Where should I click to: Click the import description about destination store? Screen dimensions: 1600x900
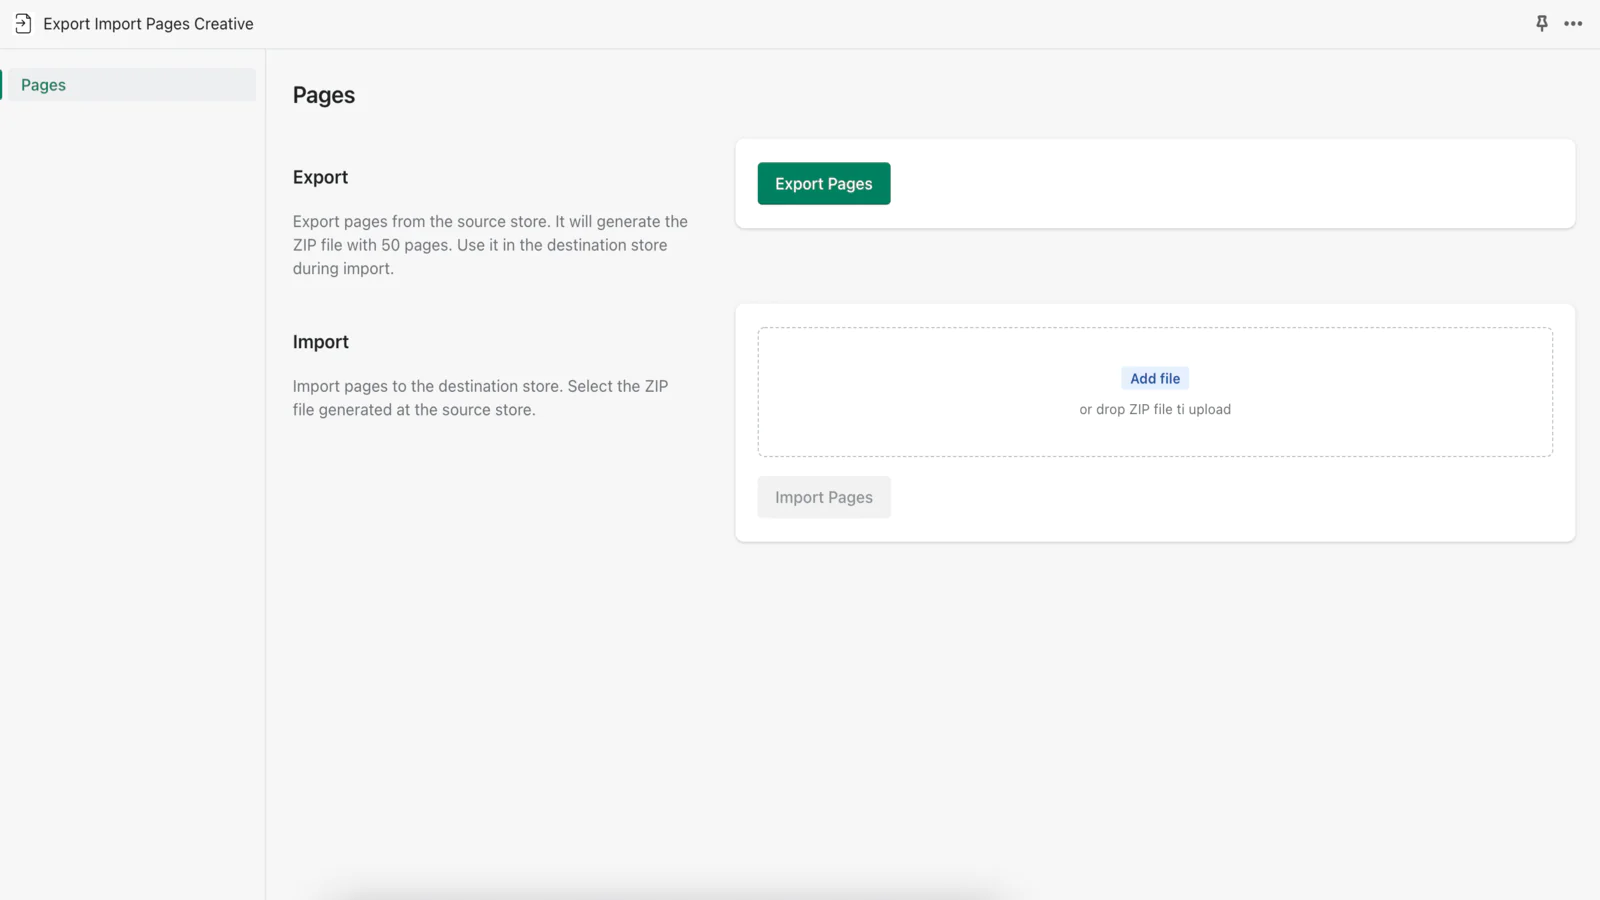click(x=480, y=398)
